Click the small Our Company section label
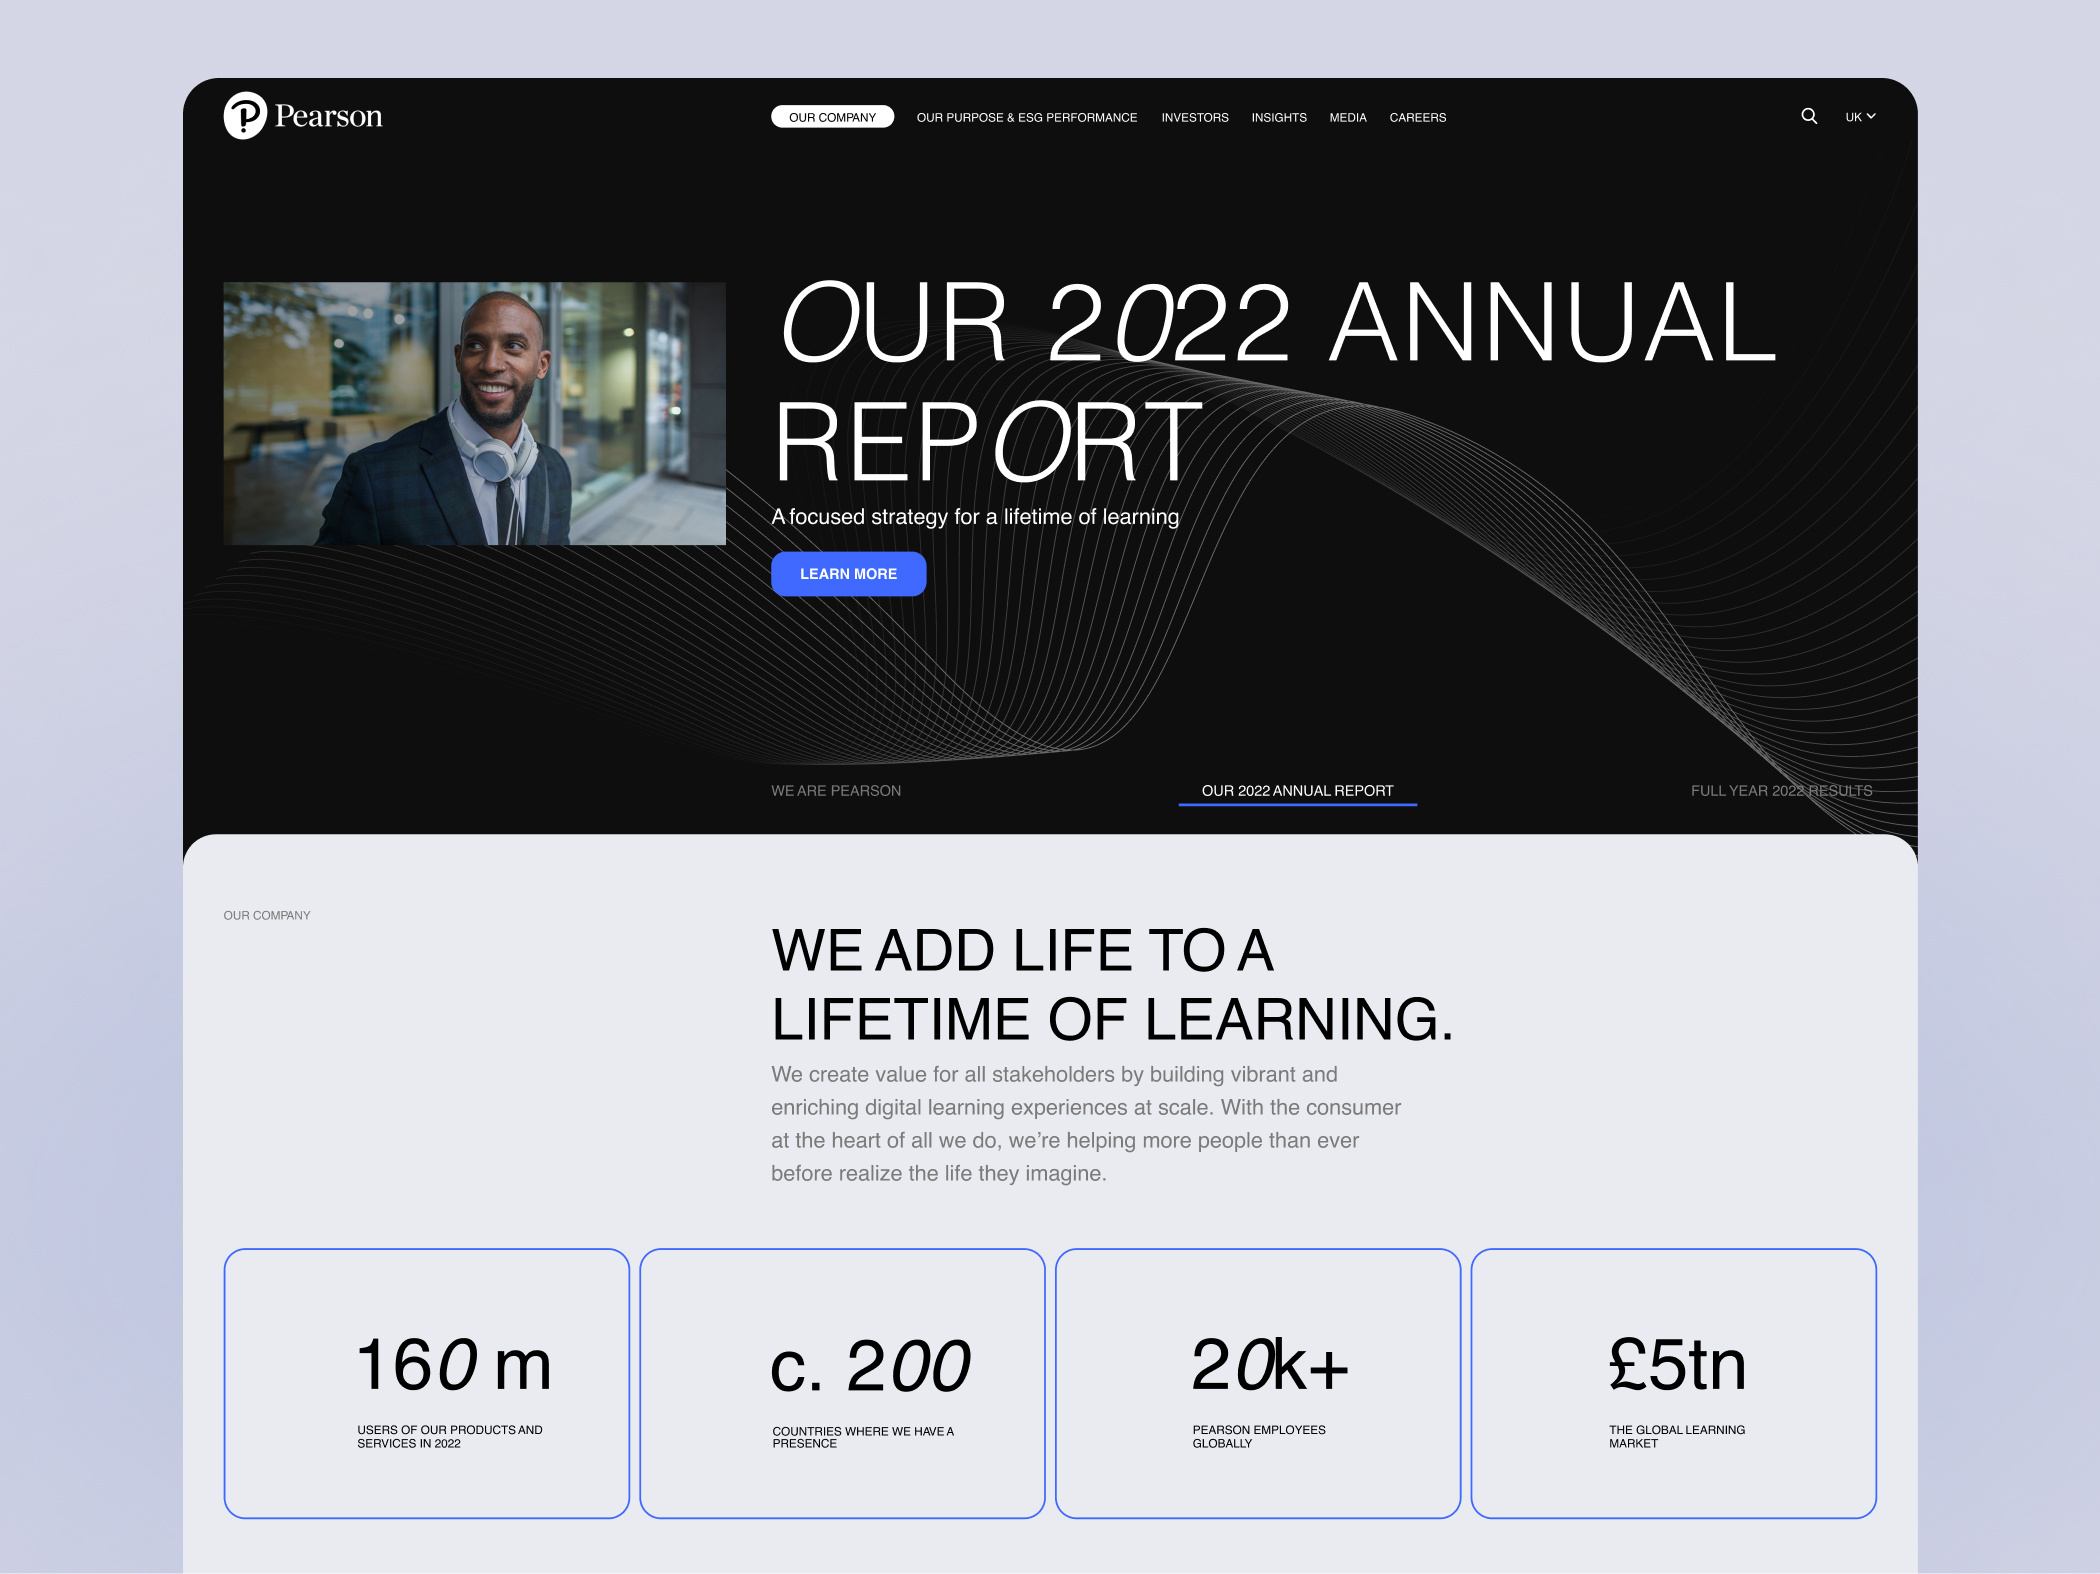Image resolution: width=2100 pixels, height=1574 pixels. 267,916
